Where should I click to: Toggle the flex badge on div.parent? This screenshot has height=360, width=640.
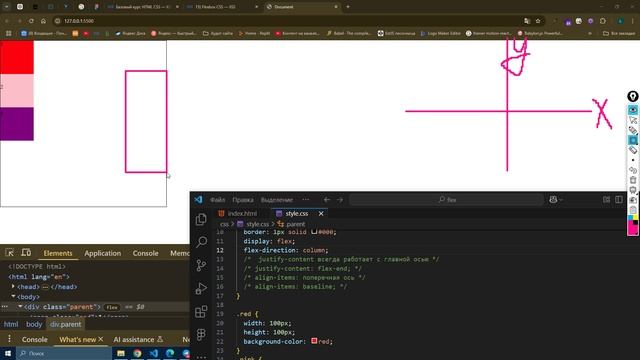[111, 307]
